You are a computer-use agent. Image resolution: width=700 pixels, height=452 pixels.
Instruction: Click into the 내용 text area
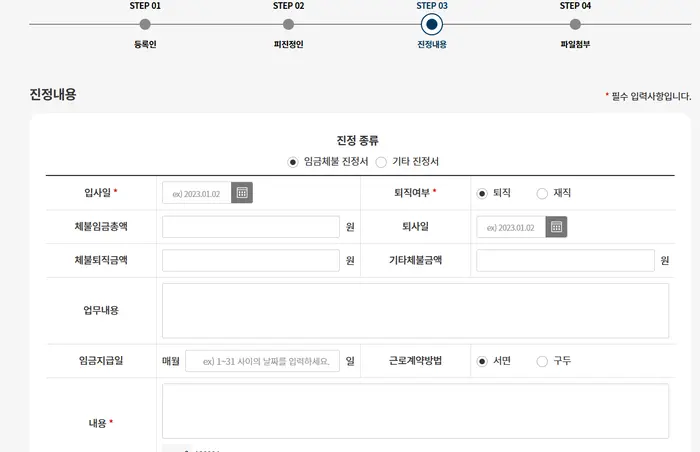(x=416, y=411)
